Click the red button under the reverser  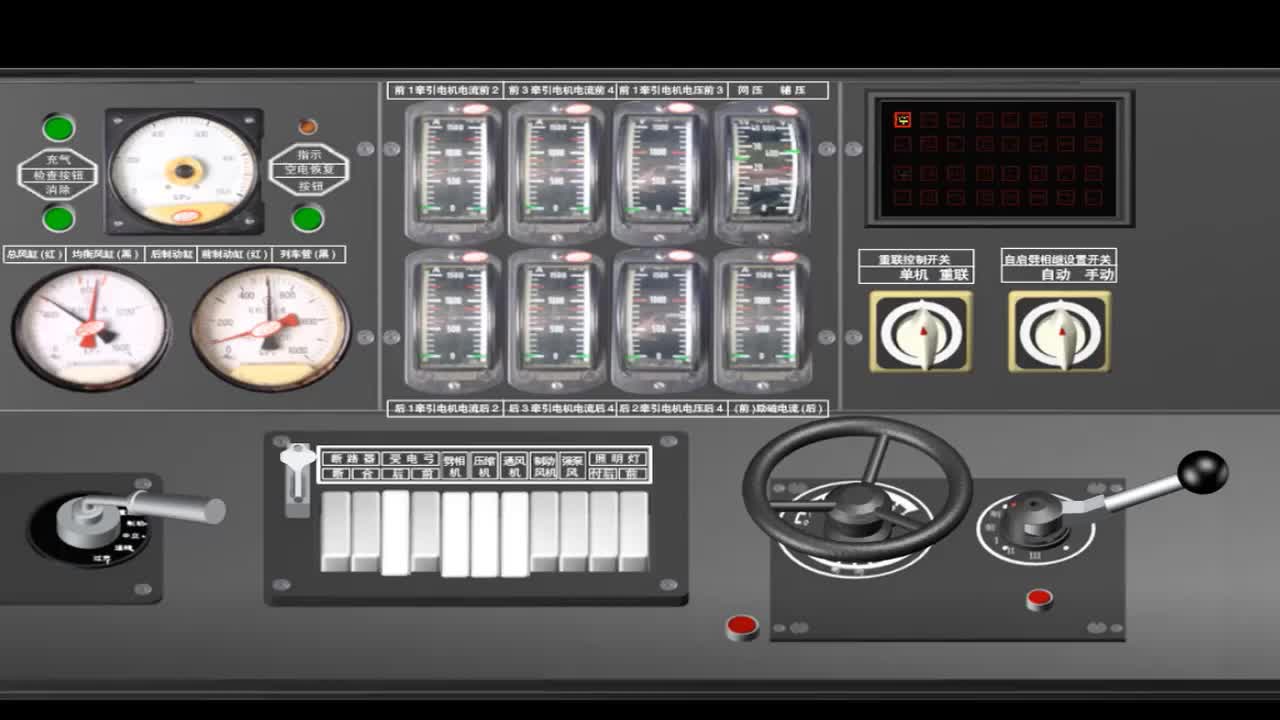pos(1039,599)
